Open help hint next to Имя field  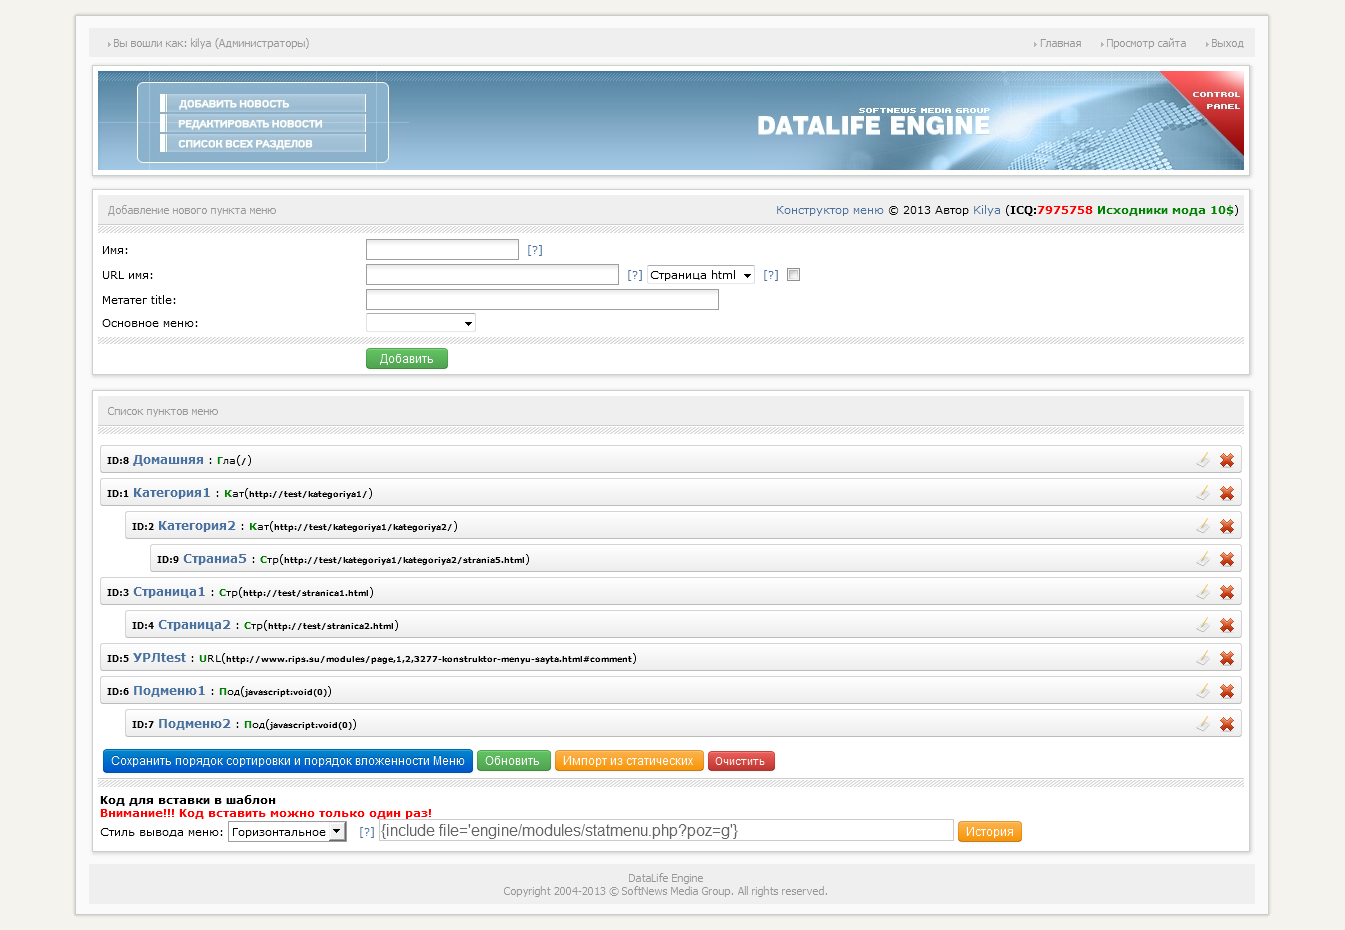[x=535, y=250]
